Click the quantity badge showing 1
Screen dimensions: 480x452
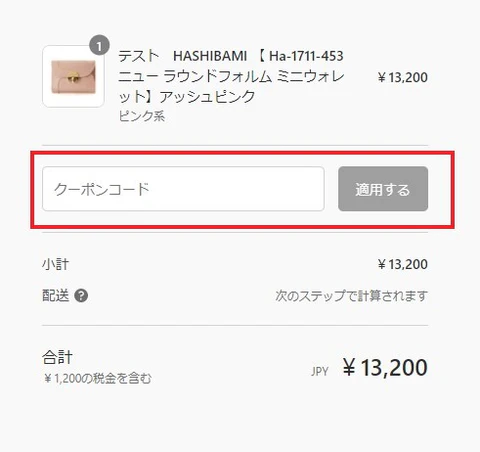click(x=99, y=45)
